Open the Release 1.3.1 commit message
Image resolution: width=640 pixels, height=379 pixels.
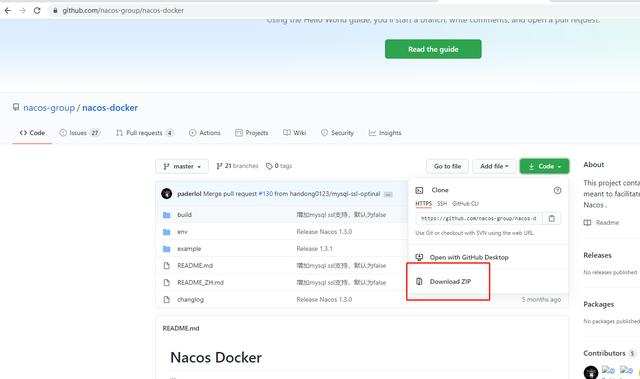click(x=314, y=249)
